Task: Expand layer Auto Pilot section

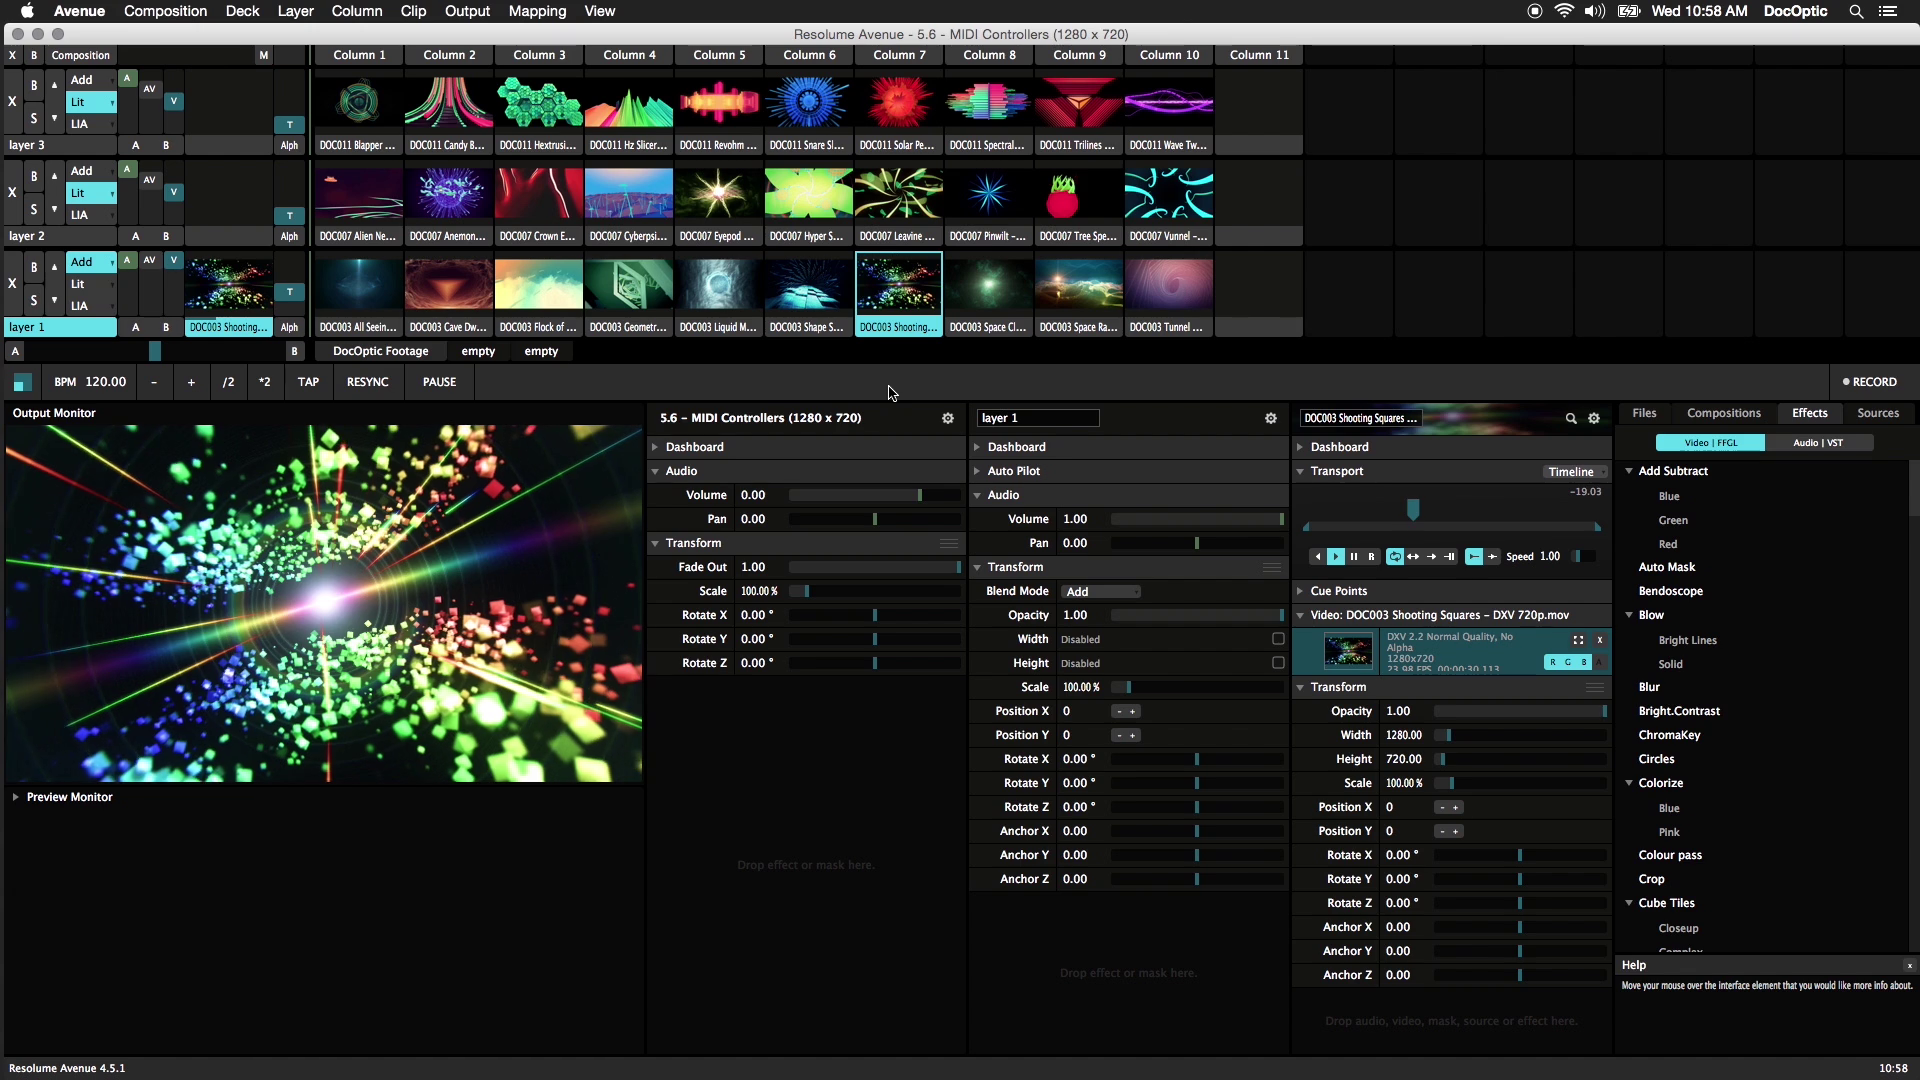Action: [x=977, y=471]
